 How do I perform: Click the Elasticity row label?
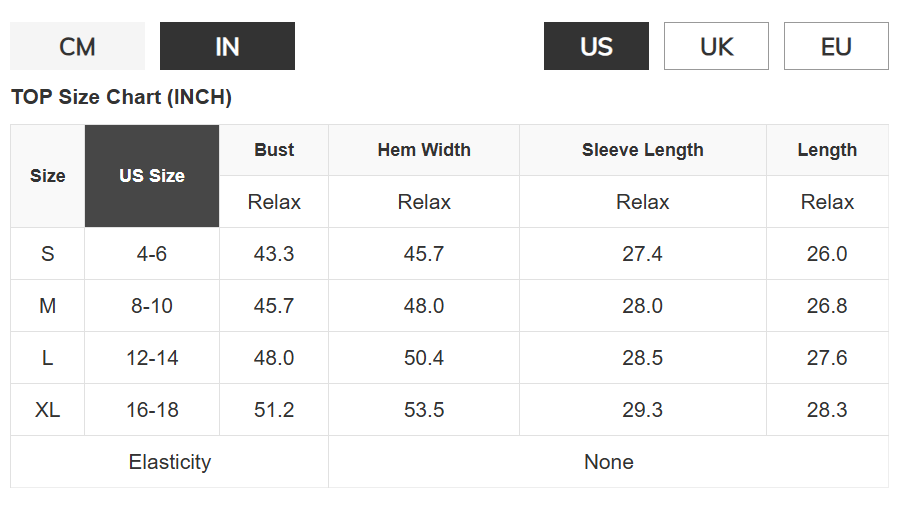click(170, 462)
